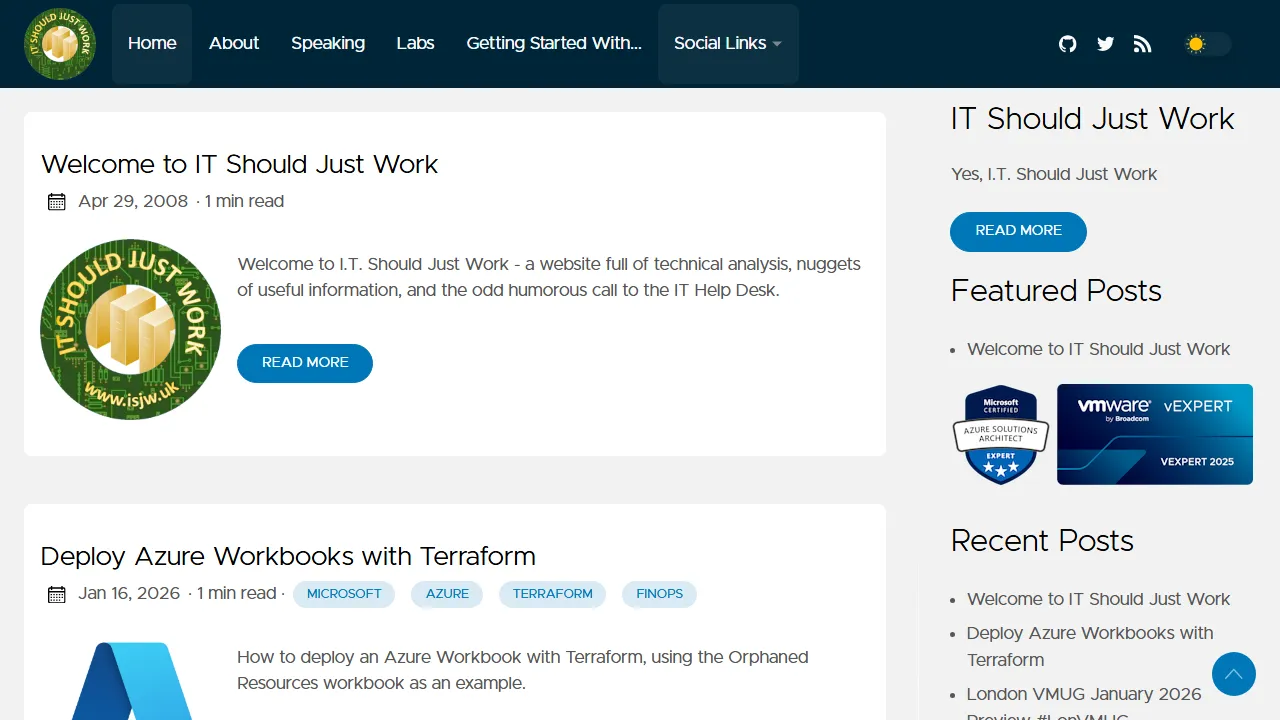Open the Getting Started With... menu
This screenshot has width=1280, height=720.
[x=554, y=44]
